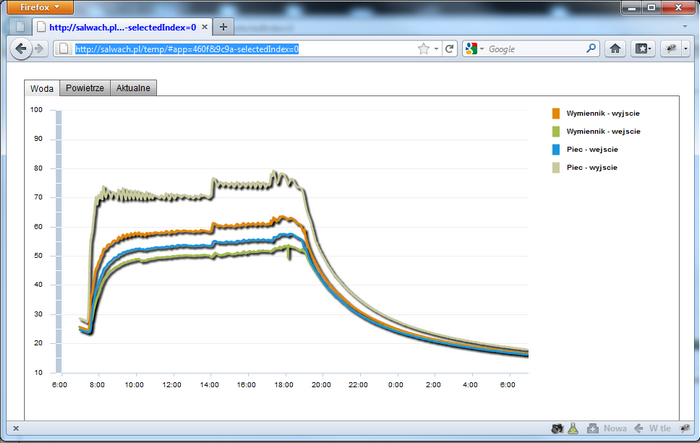This screenshot has width=700, height=443.
Task: Reload the page
Action: [450, 49]
